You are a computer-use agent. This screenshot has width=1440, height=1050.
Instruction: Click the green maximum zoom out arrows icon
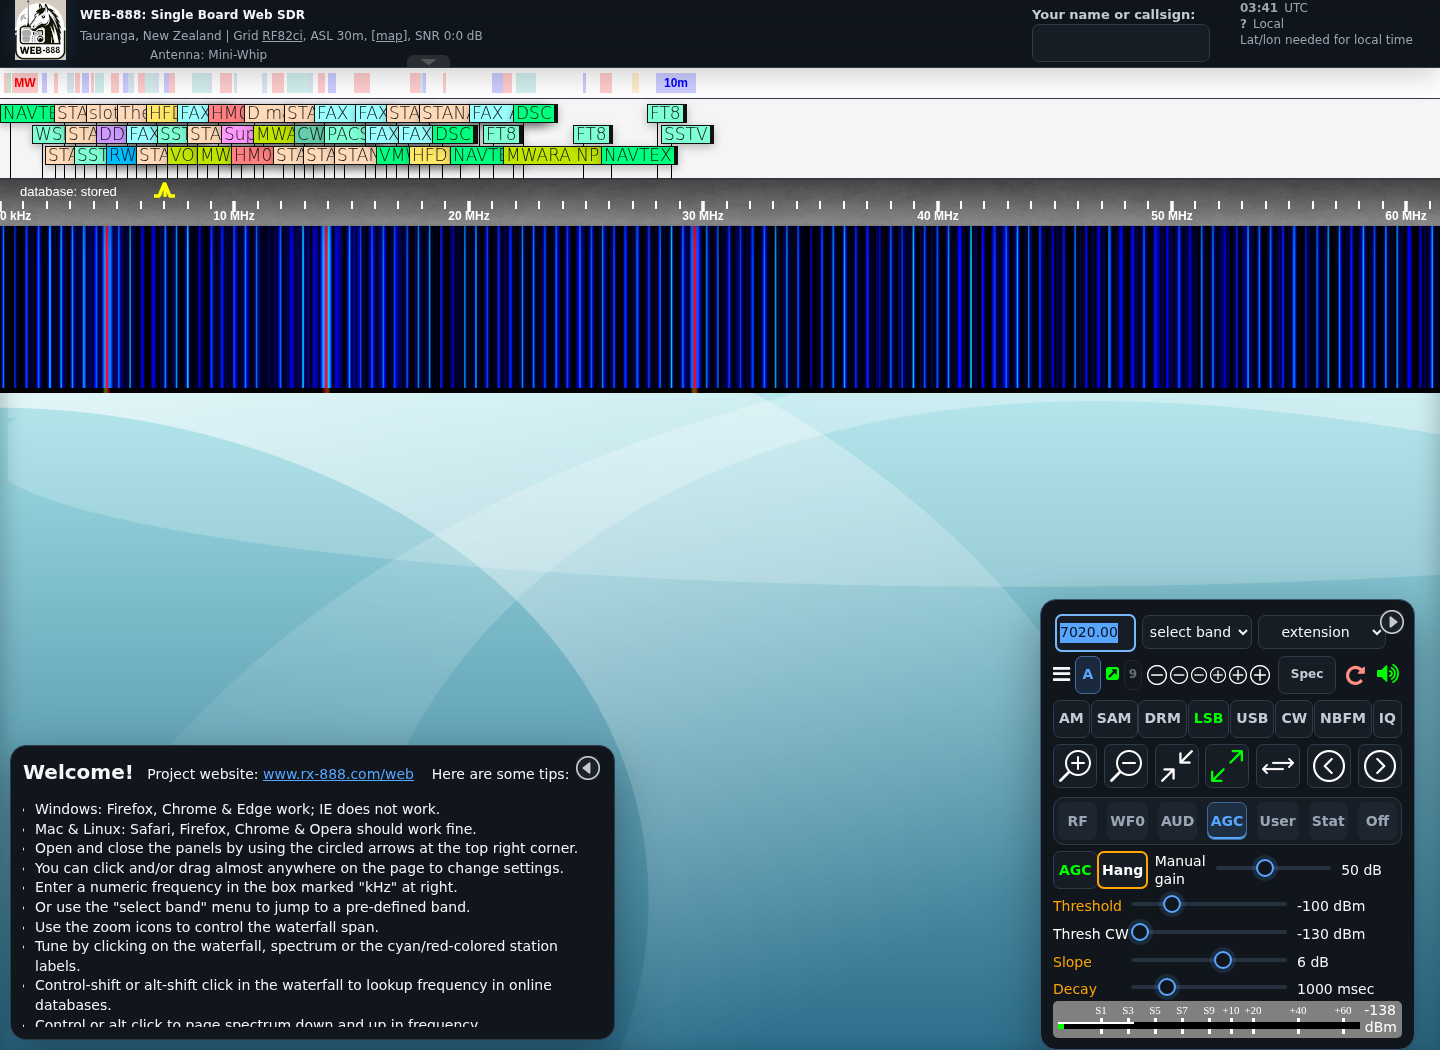coord(1227,766)
